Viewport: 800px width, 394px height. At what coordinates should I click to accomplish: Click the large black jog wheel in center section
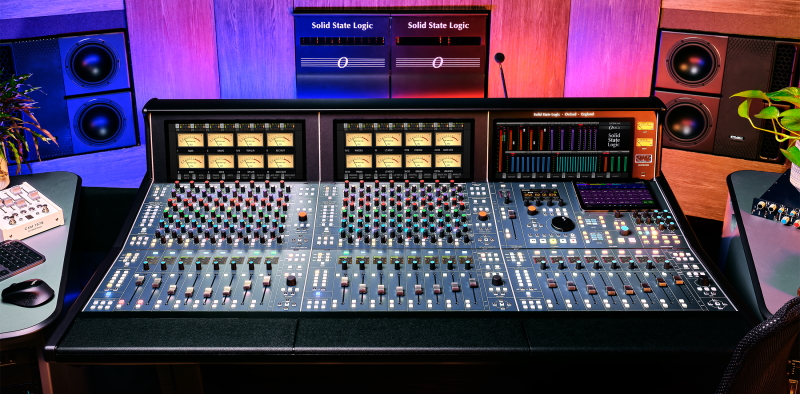(563, 223)
